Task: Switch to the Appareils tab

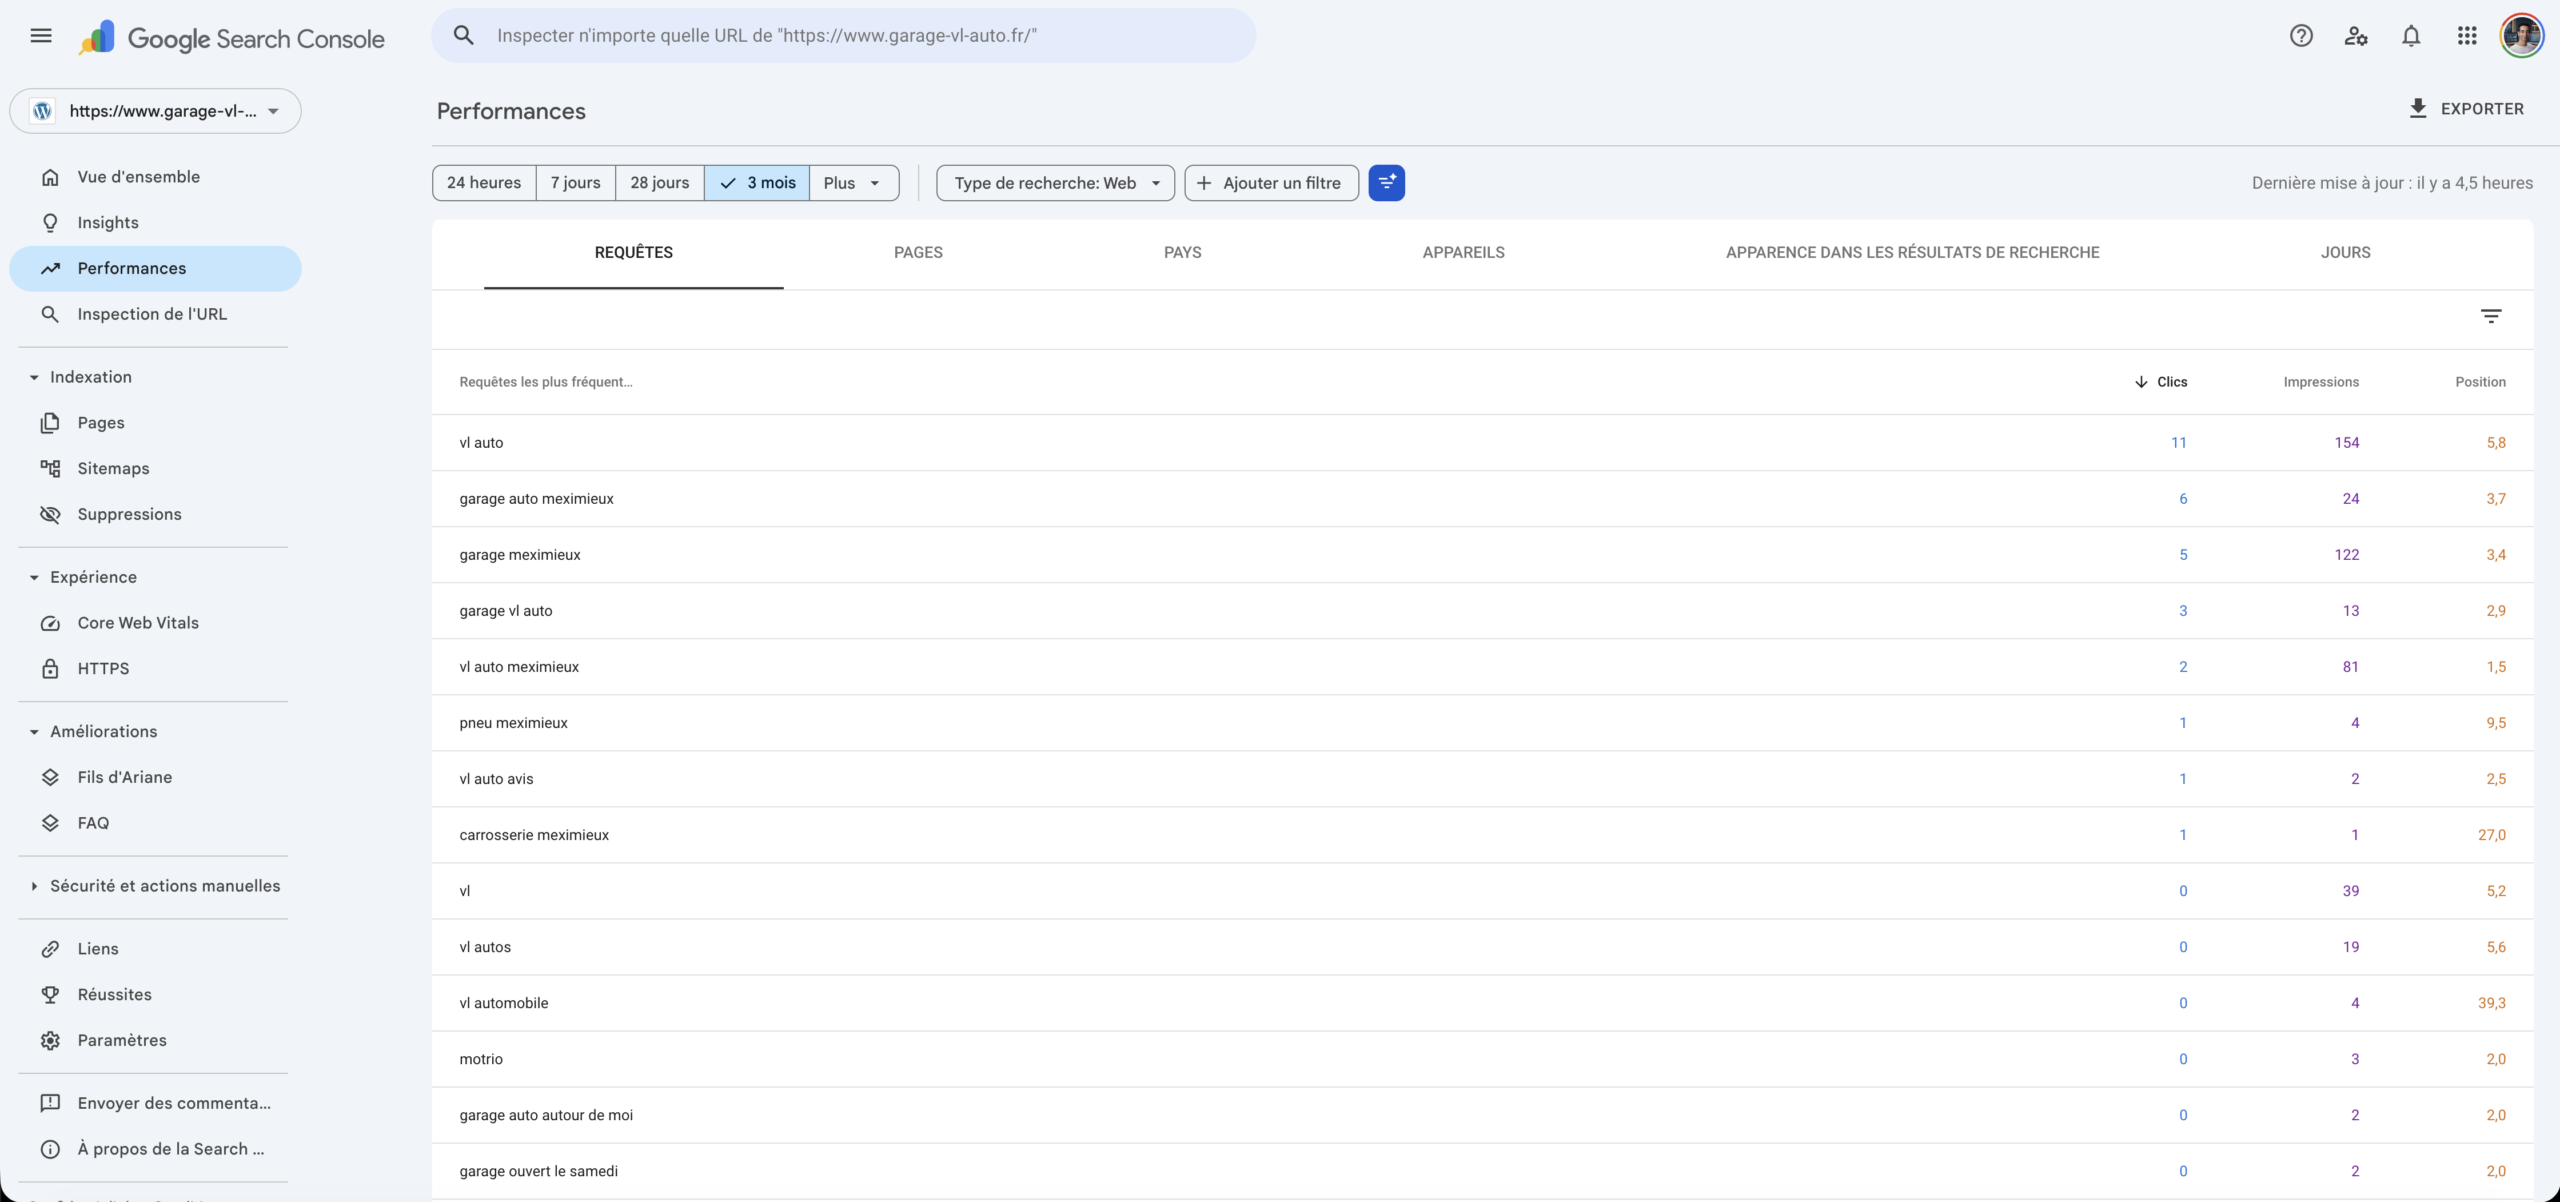Action: click(x=1463, y=253)
